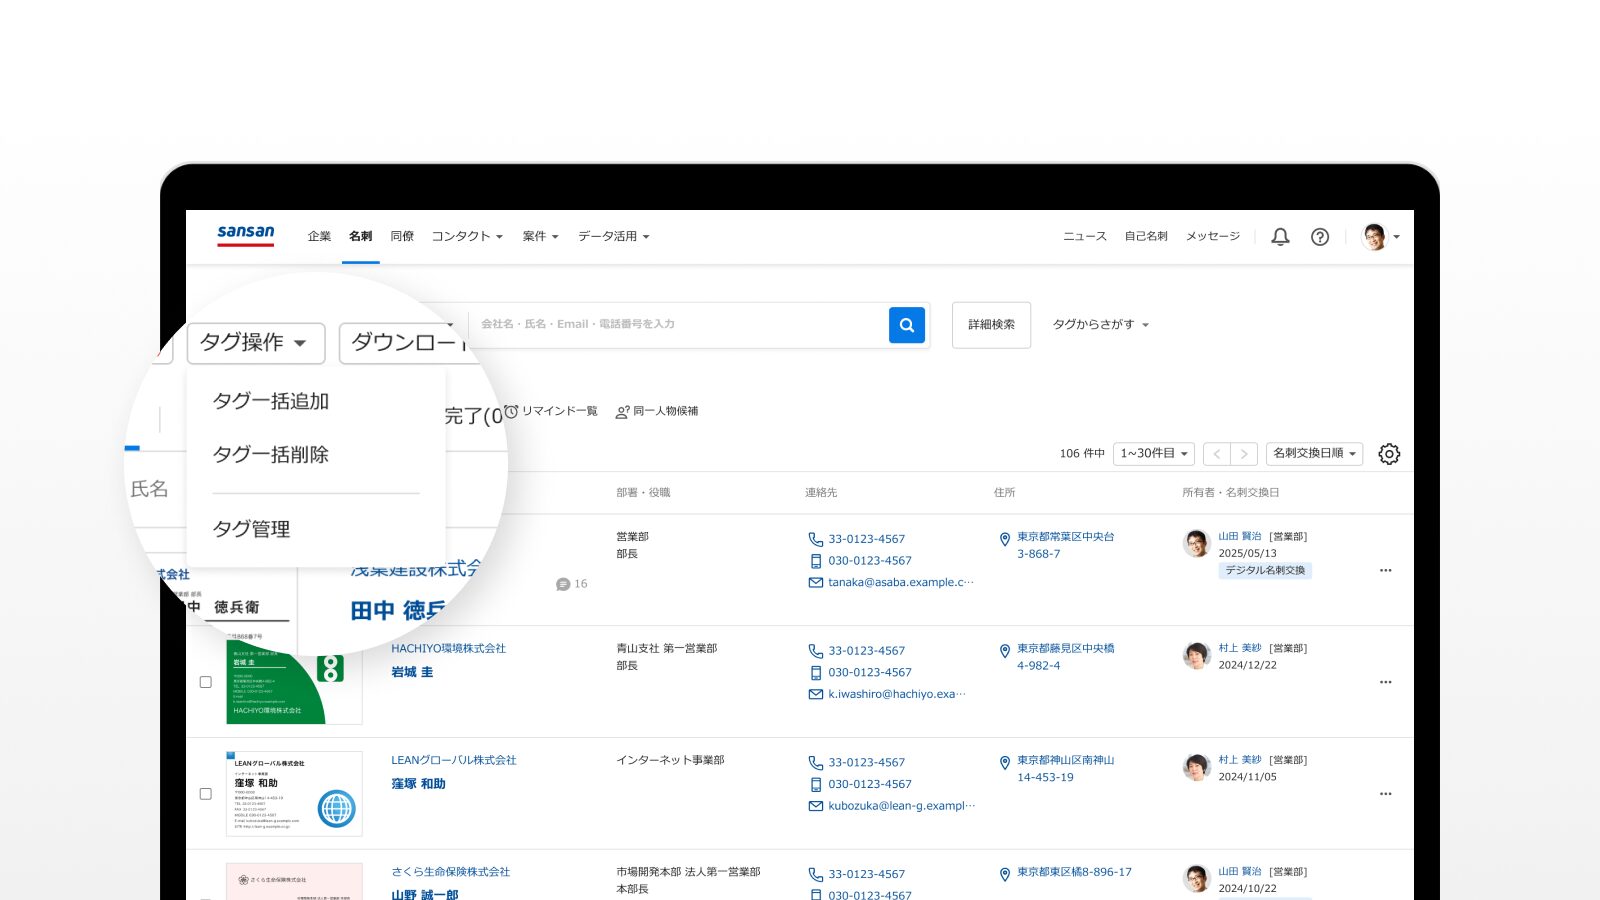The image size is (1600, 900).
Task: Open the LEANグローバル business card thumbnail
Action: click(x=294, y=794)
